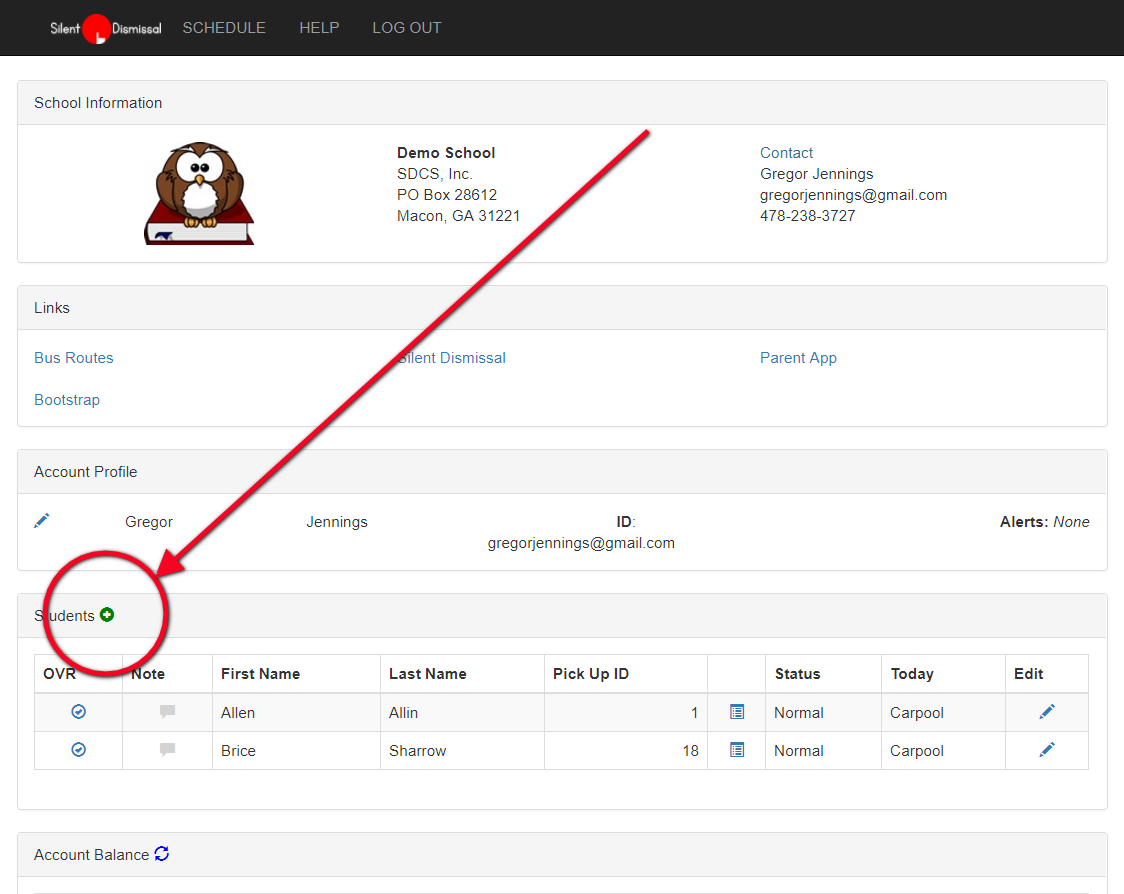This screenshot has height=894, width=1124.
Task: Open the SCHEDULE menu item
Action: [x=224, y=28]
